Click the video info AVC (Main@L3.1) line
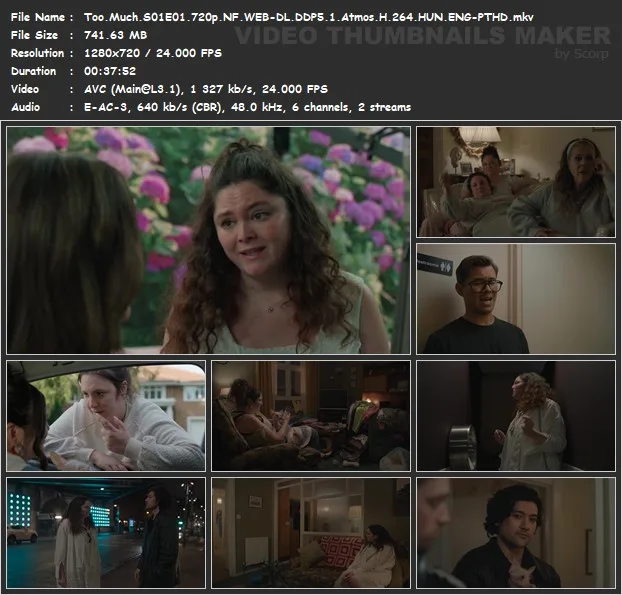Image resolution: width=622 pixels, height=595 pixels. click(x=206, y=89)
